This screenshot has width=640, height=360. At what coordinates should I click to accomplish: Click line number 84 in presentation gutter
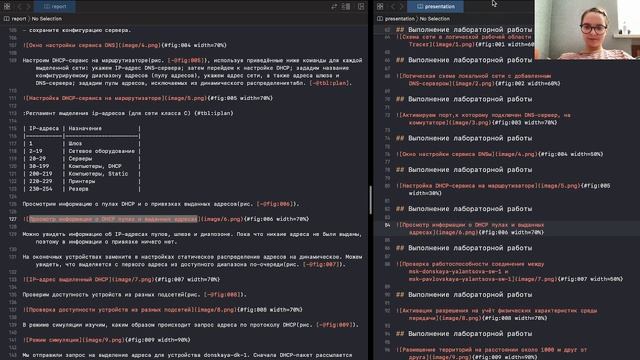click(387, 225)
